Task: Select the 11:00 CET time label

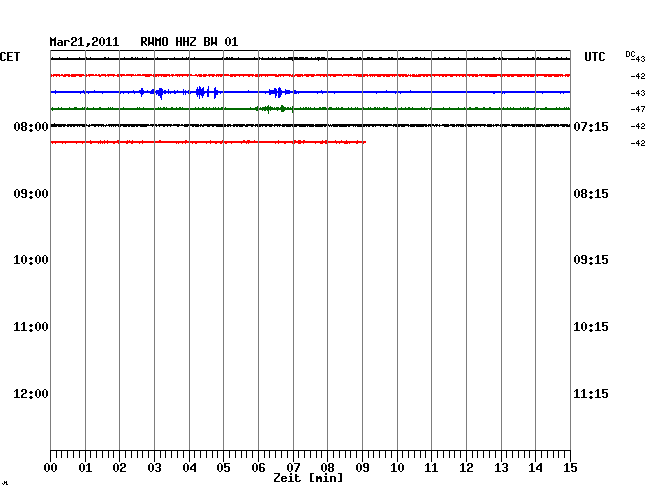Action: coord(31,327)
